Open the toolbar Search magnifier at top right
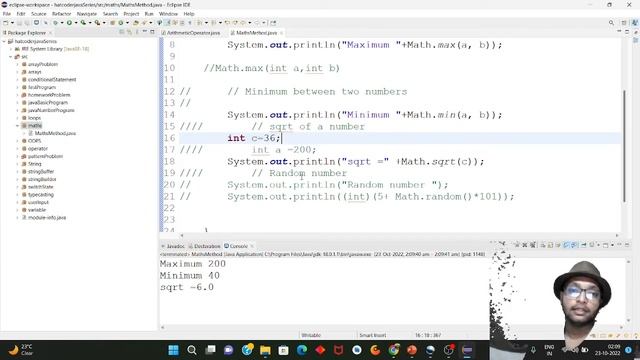Image resolution: width=640 pixels, height=360 pixels. pyautogui.click(x=611, y=23)
